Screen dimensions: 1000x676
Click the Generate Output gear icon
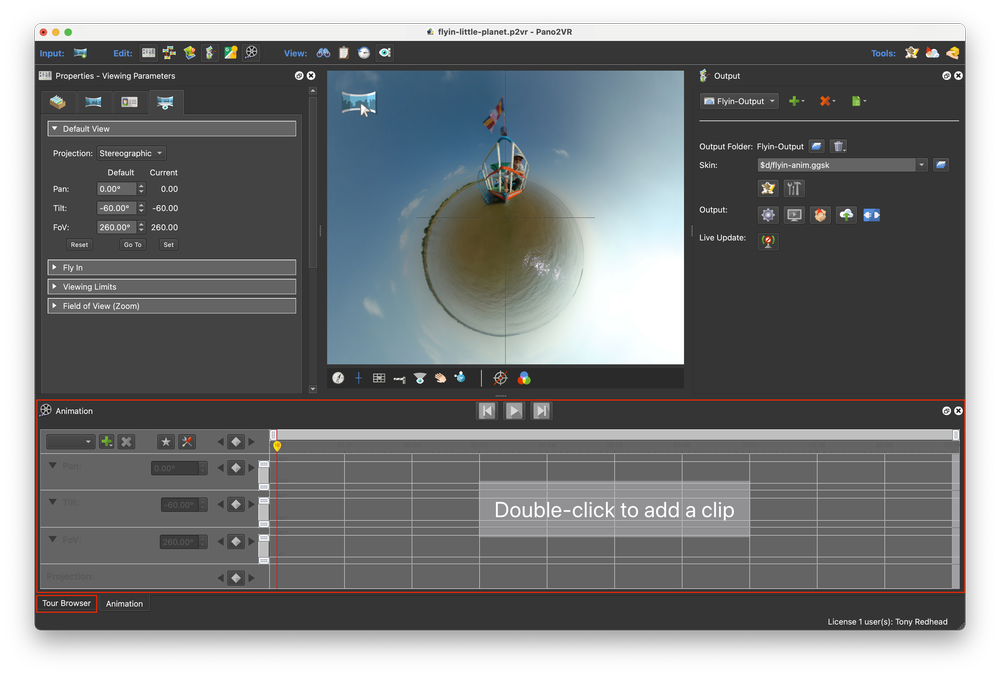[x=768, y=215]
